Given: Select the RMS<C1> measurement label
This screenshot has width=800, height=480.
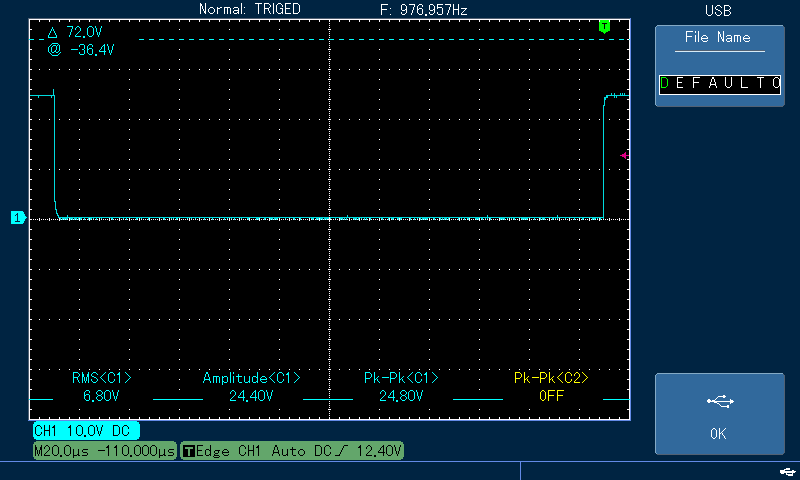Looking at the screenshot, I should [x=102, y=378].
